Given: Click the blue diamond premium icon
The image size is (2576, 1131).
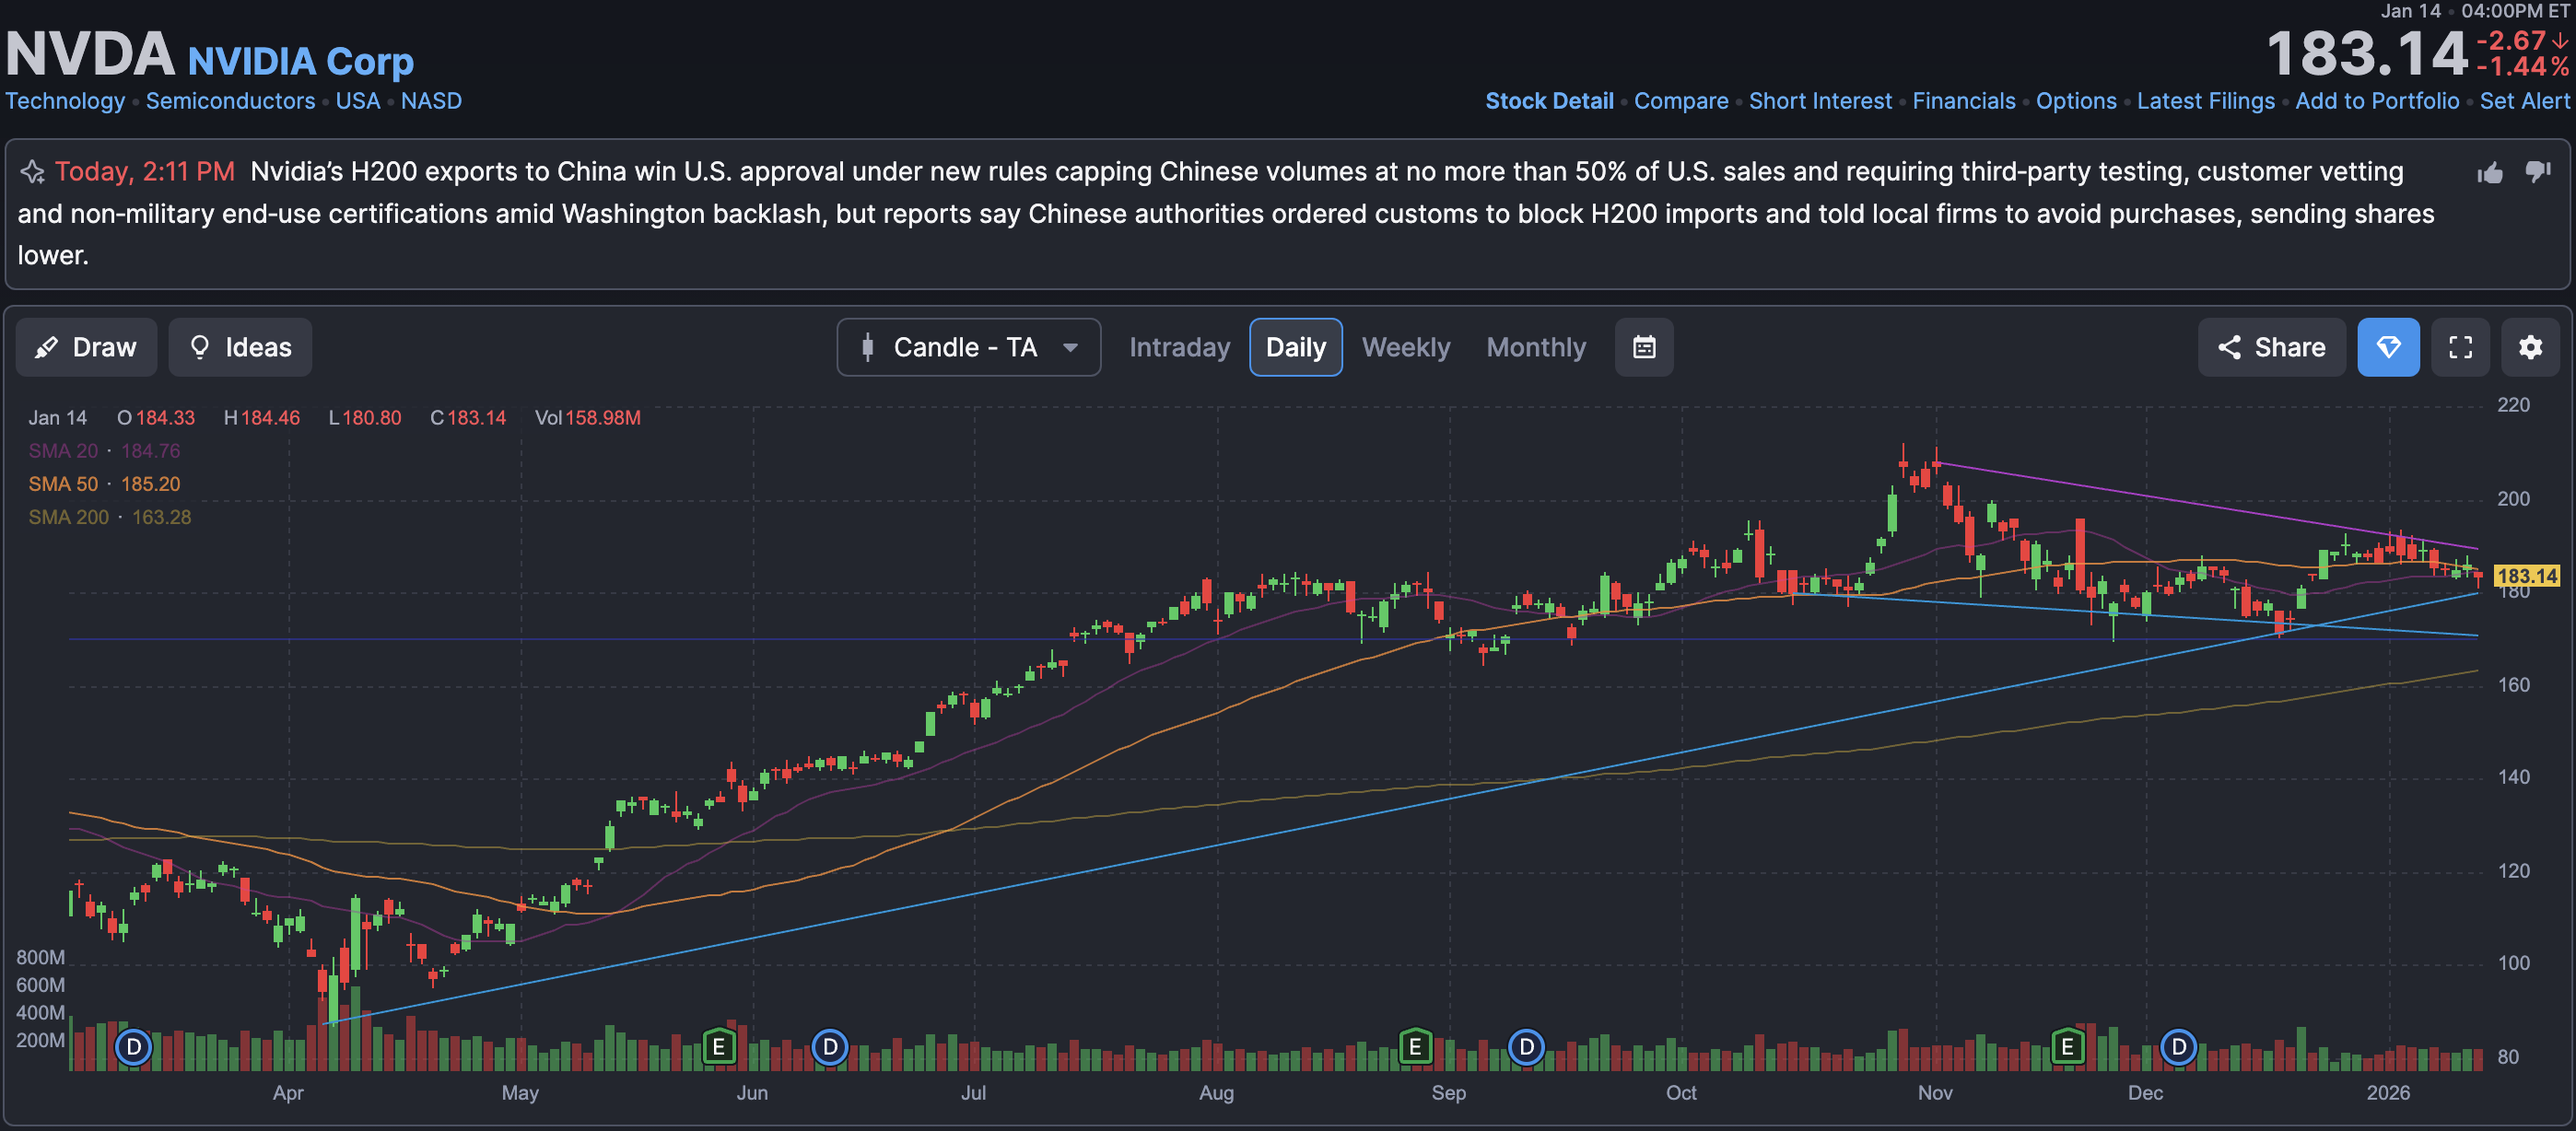Looking at the screenshot, I should [2388, 347].
